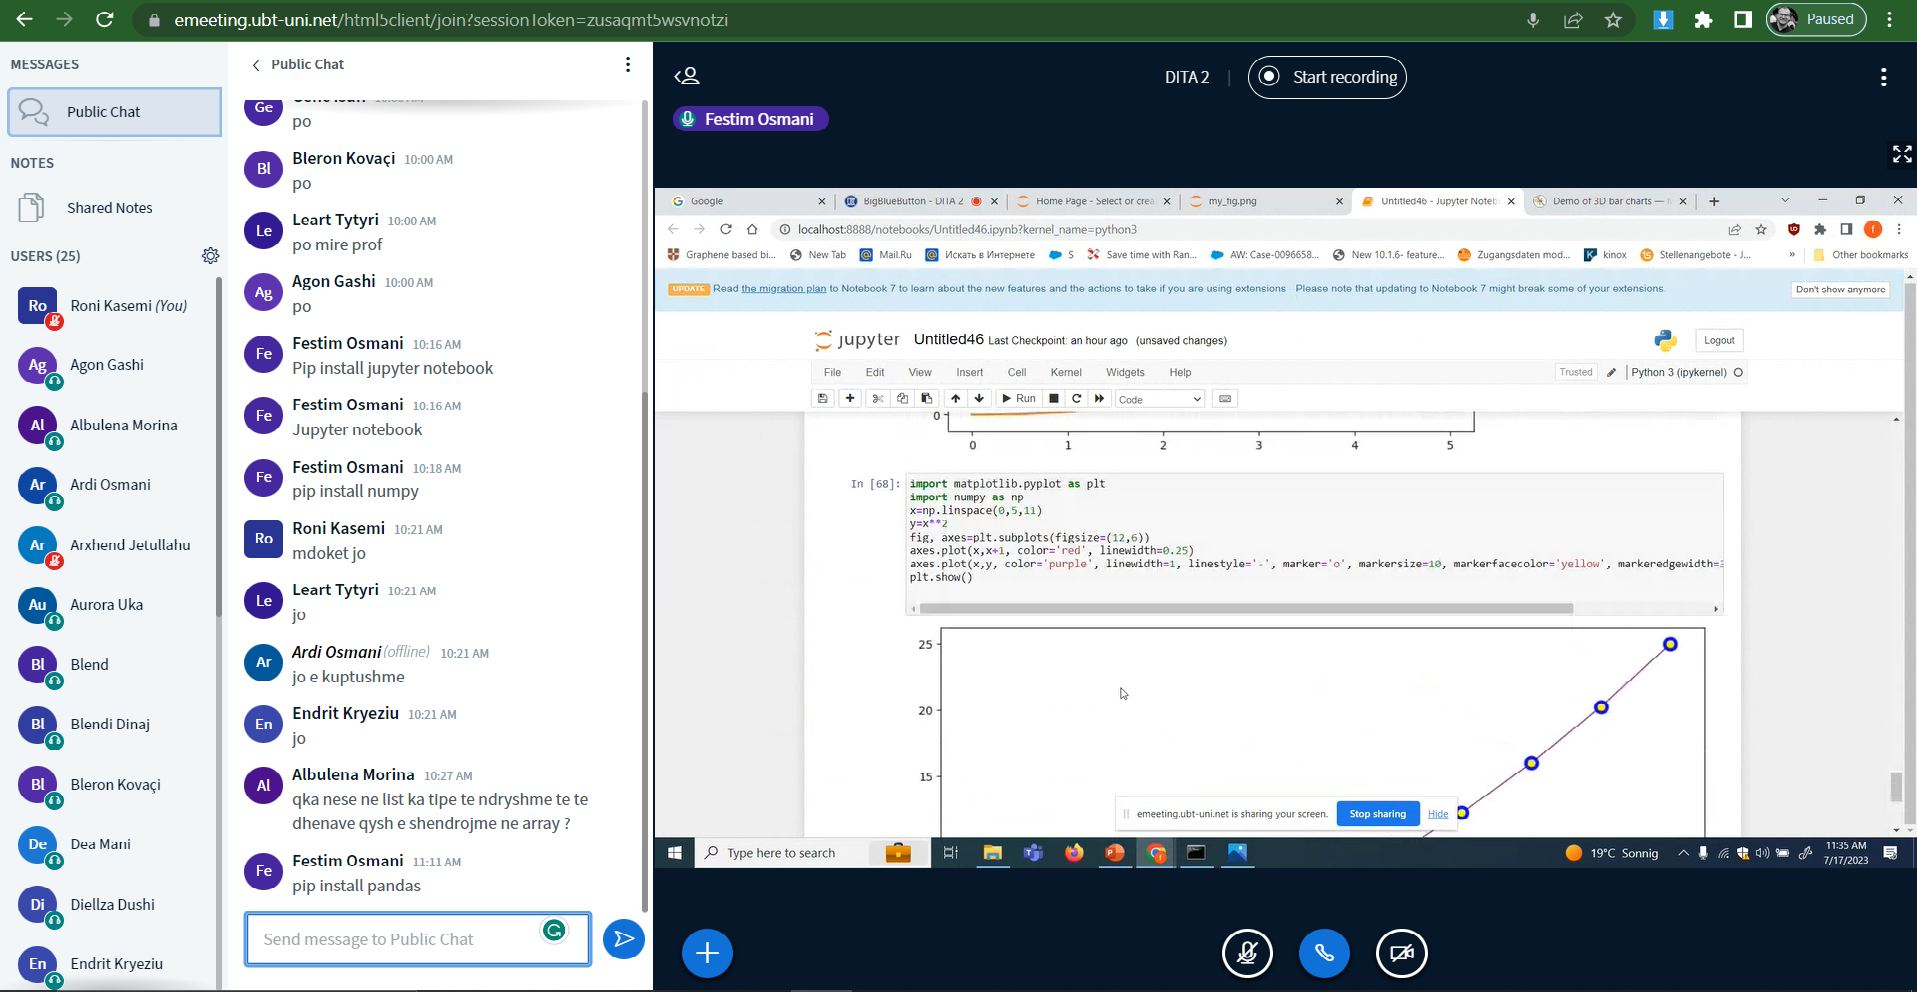Open Shared Notes
Image resolution: width=1917 pixels, height=992 pixels.
click(x=109, y=208)
